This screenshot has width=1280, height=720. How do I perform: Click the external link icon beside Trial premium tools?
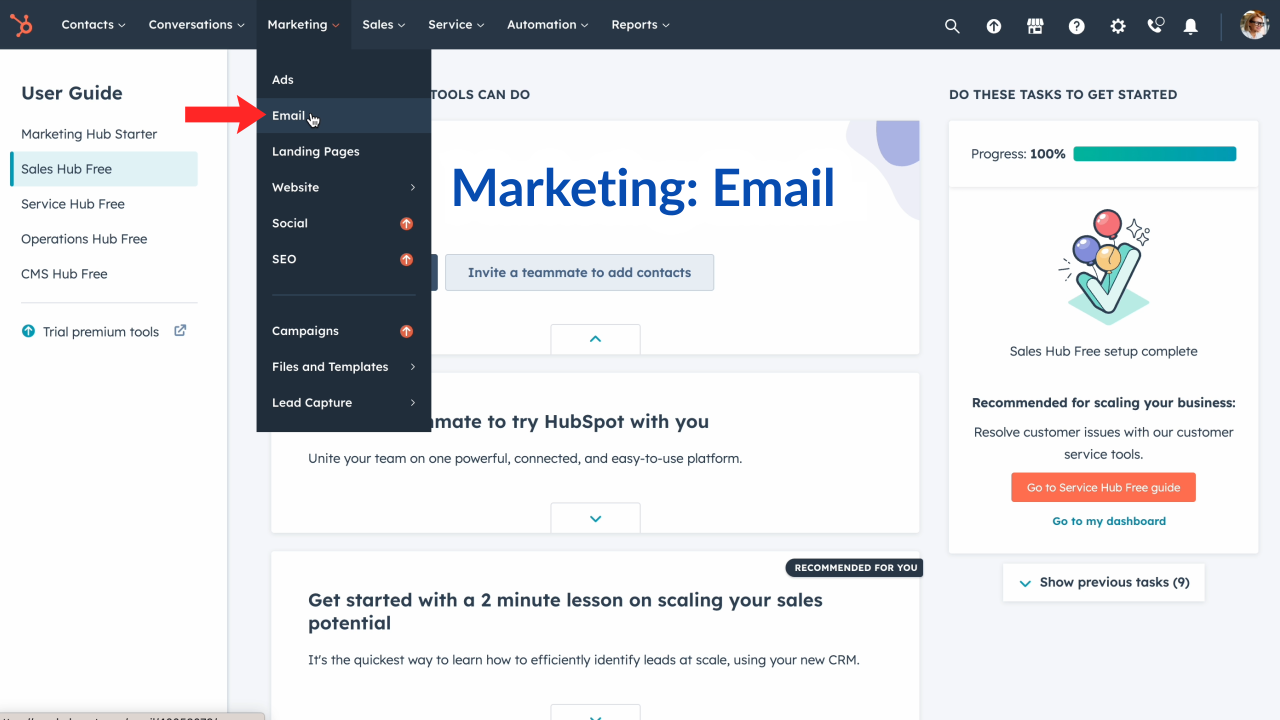(x=180, y=331)
